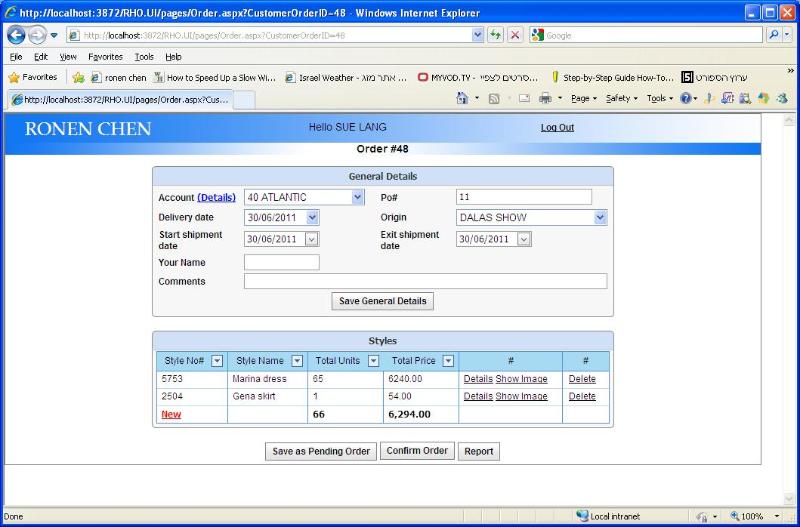
Task: Open the 'ronen chen' favorites bar link
Action: [x=119, y=78]
